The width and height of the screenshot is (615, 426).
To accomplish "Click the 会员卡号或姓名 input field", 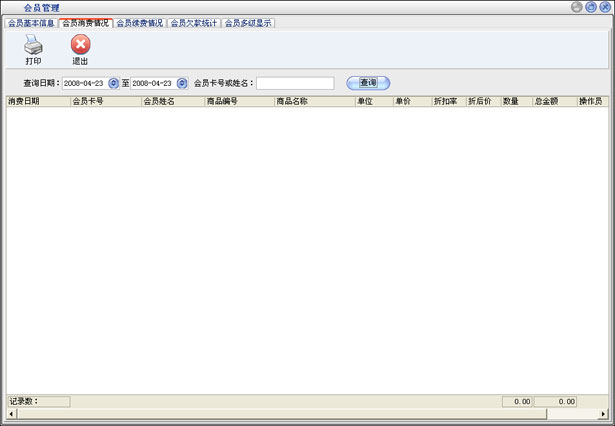I will (x=295, y=83).
